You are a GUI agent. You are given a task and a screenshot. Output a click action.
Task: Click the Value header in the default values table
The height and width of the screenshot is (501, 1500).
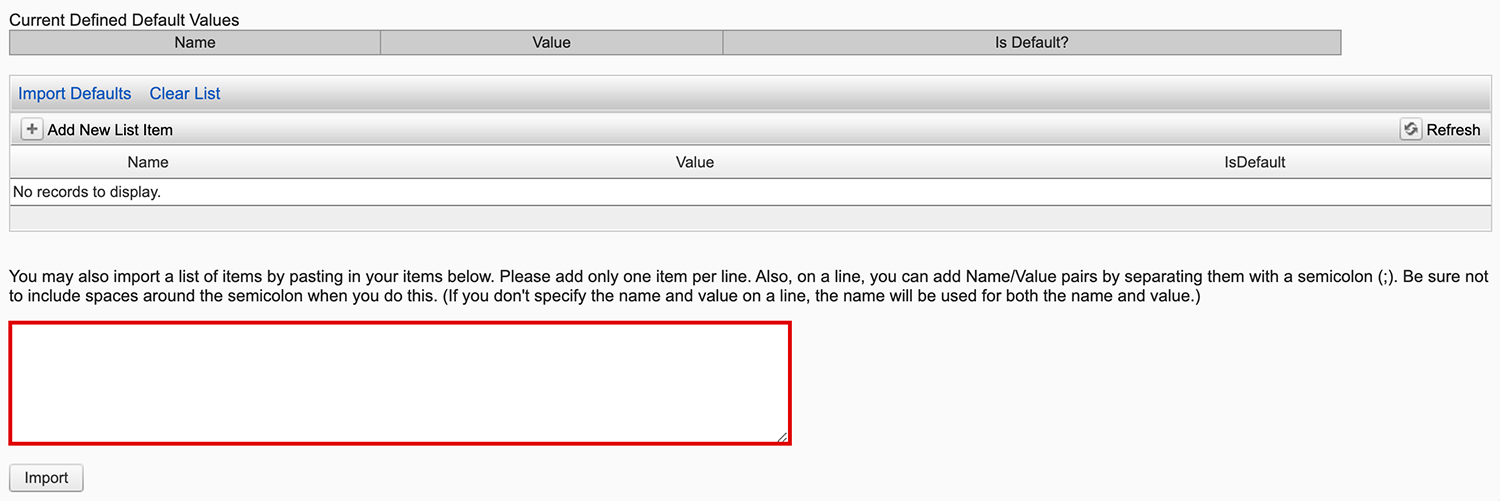[x=551, y=42]
